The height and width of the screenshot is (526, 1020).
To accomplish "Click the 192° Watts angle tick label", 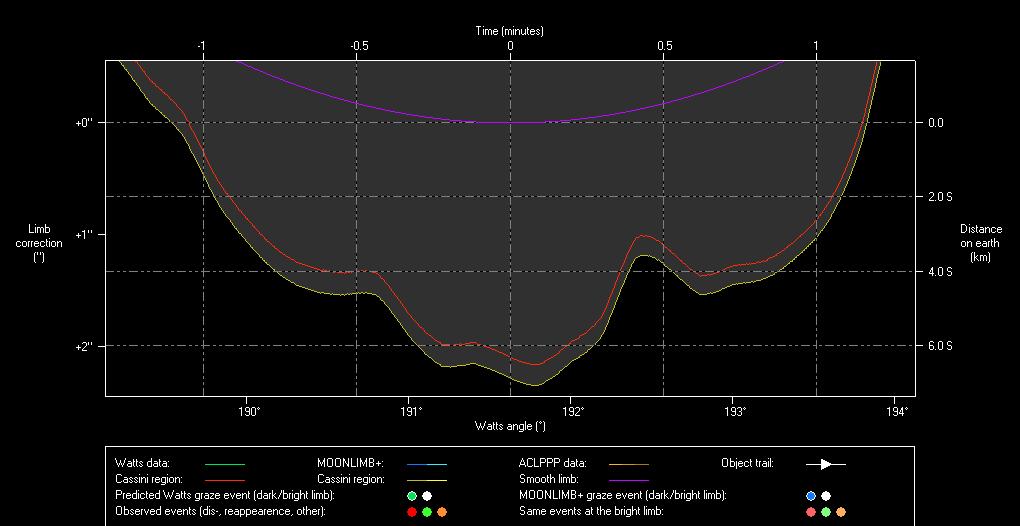I will pos(572,411).
